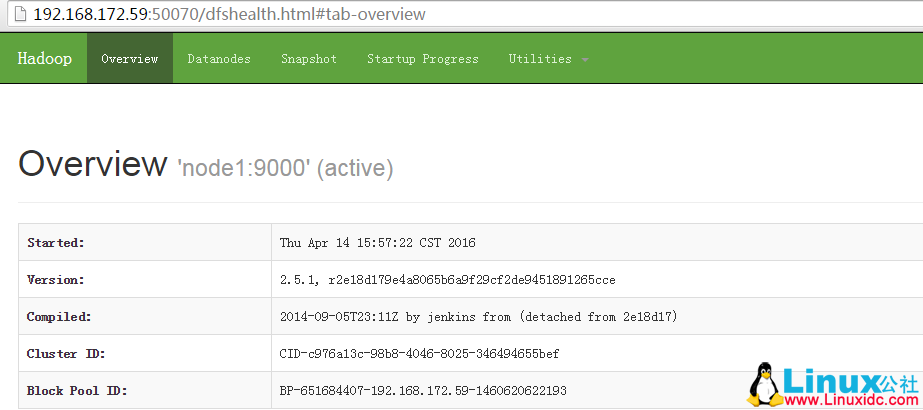Click the Started: row label
This screenshot has width=923, height=410.
56,242
